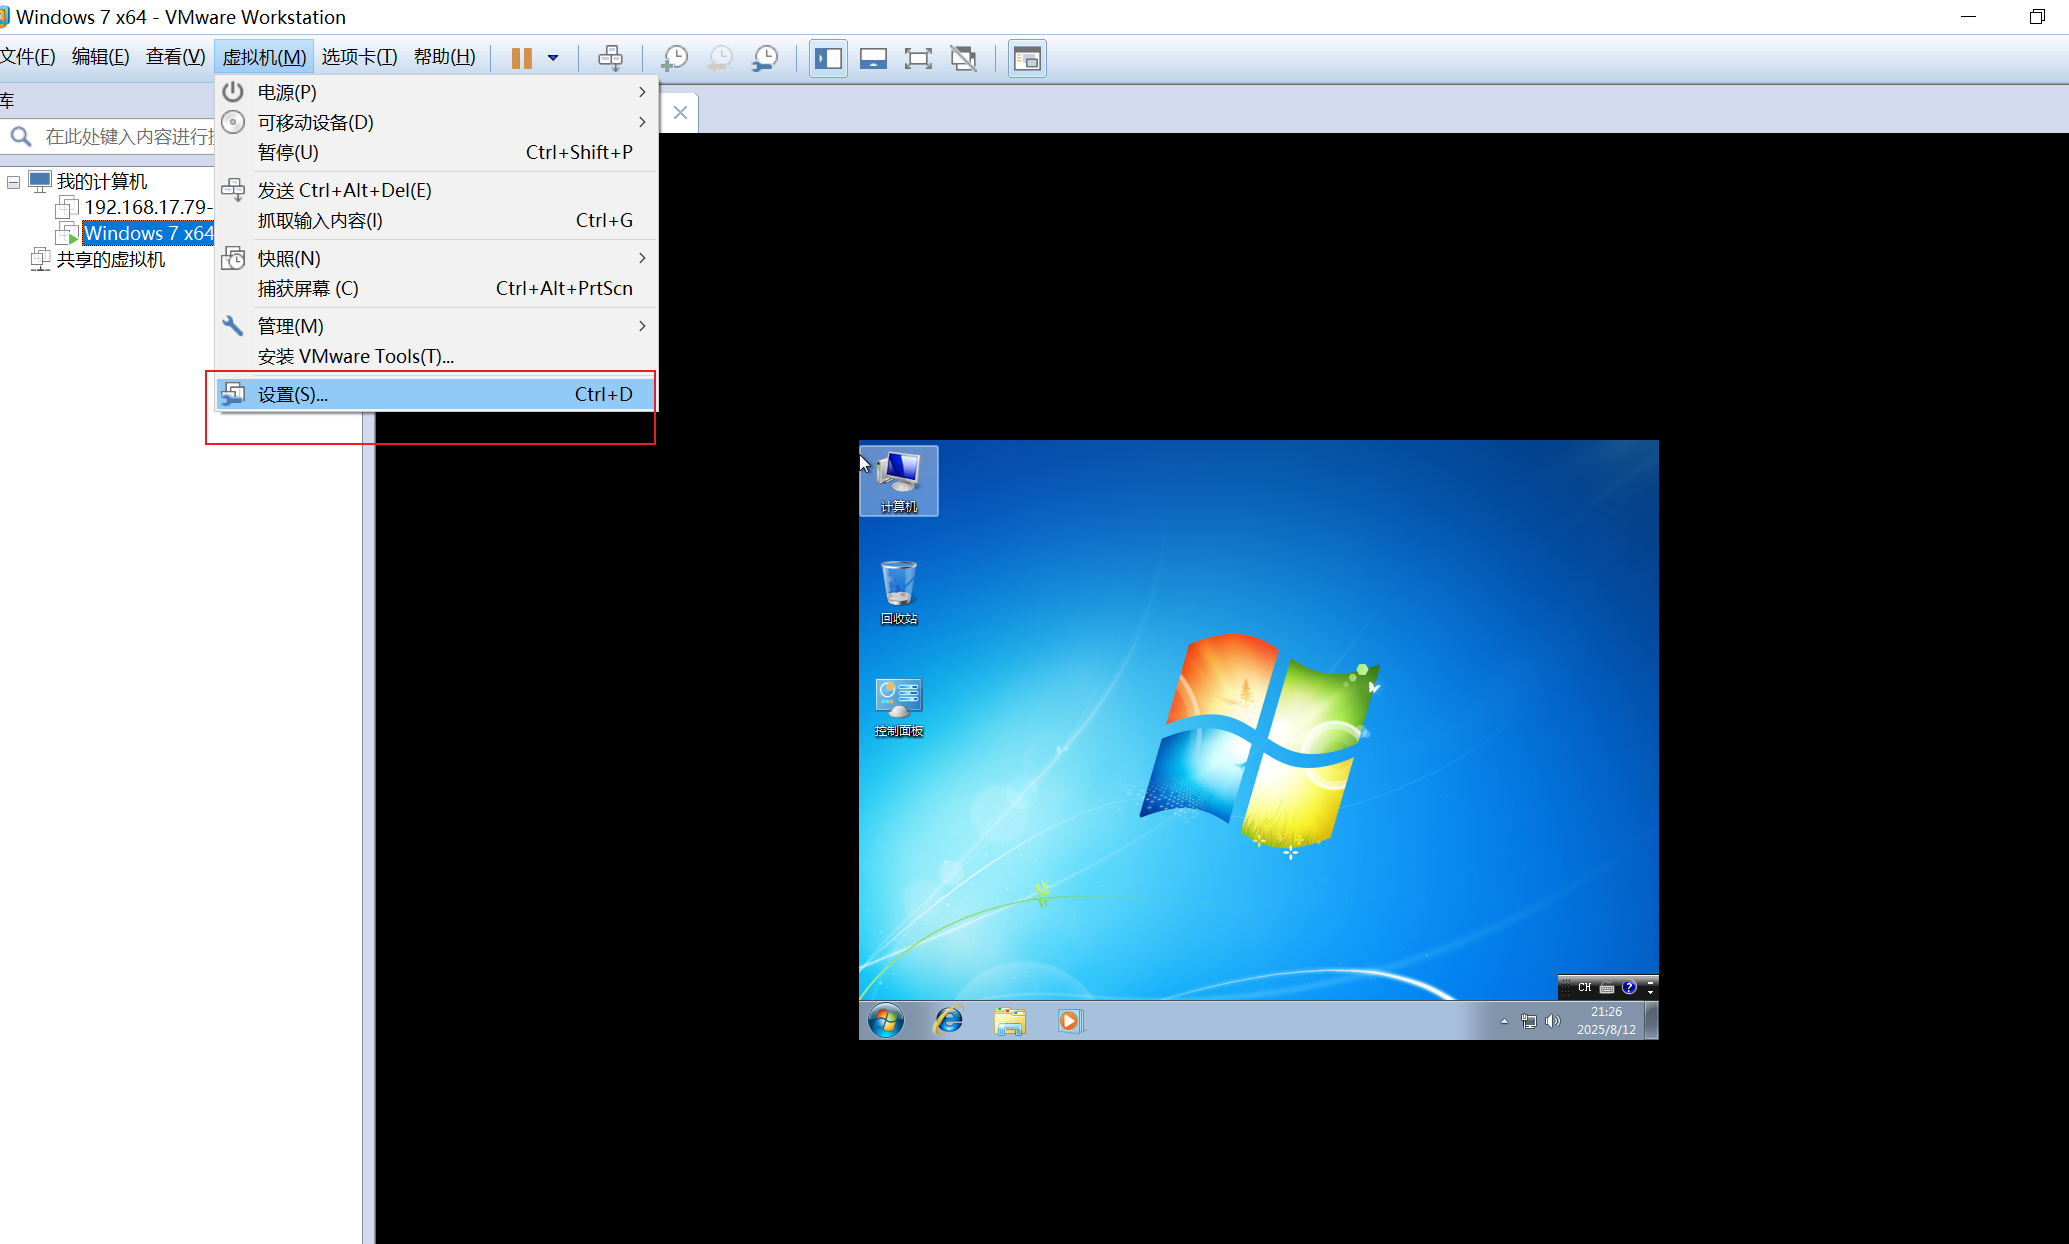
Task: Open the 查看(V) menu
Action: click(x=175, y=57)
